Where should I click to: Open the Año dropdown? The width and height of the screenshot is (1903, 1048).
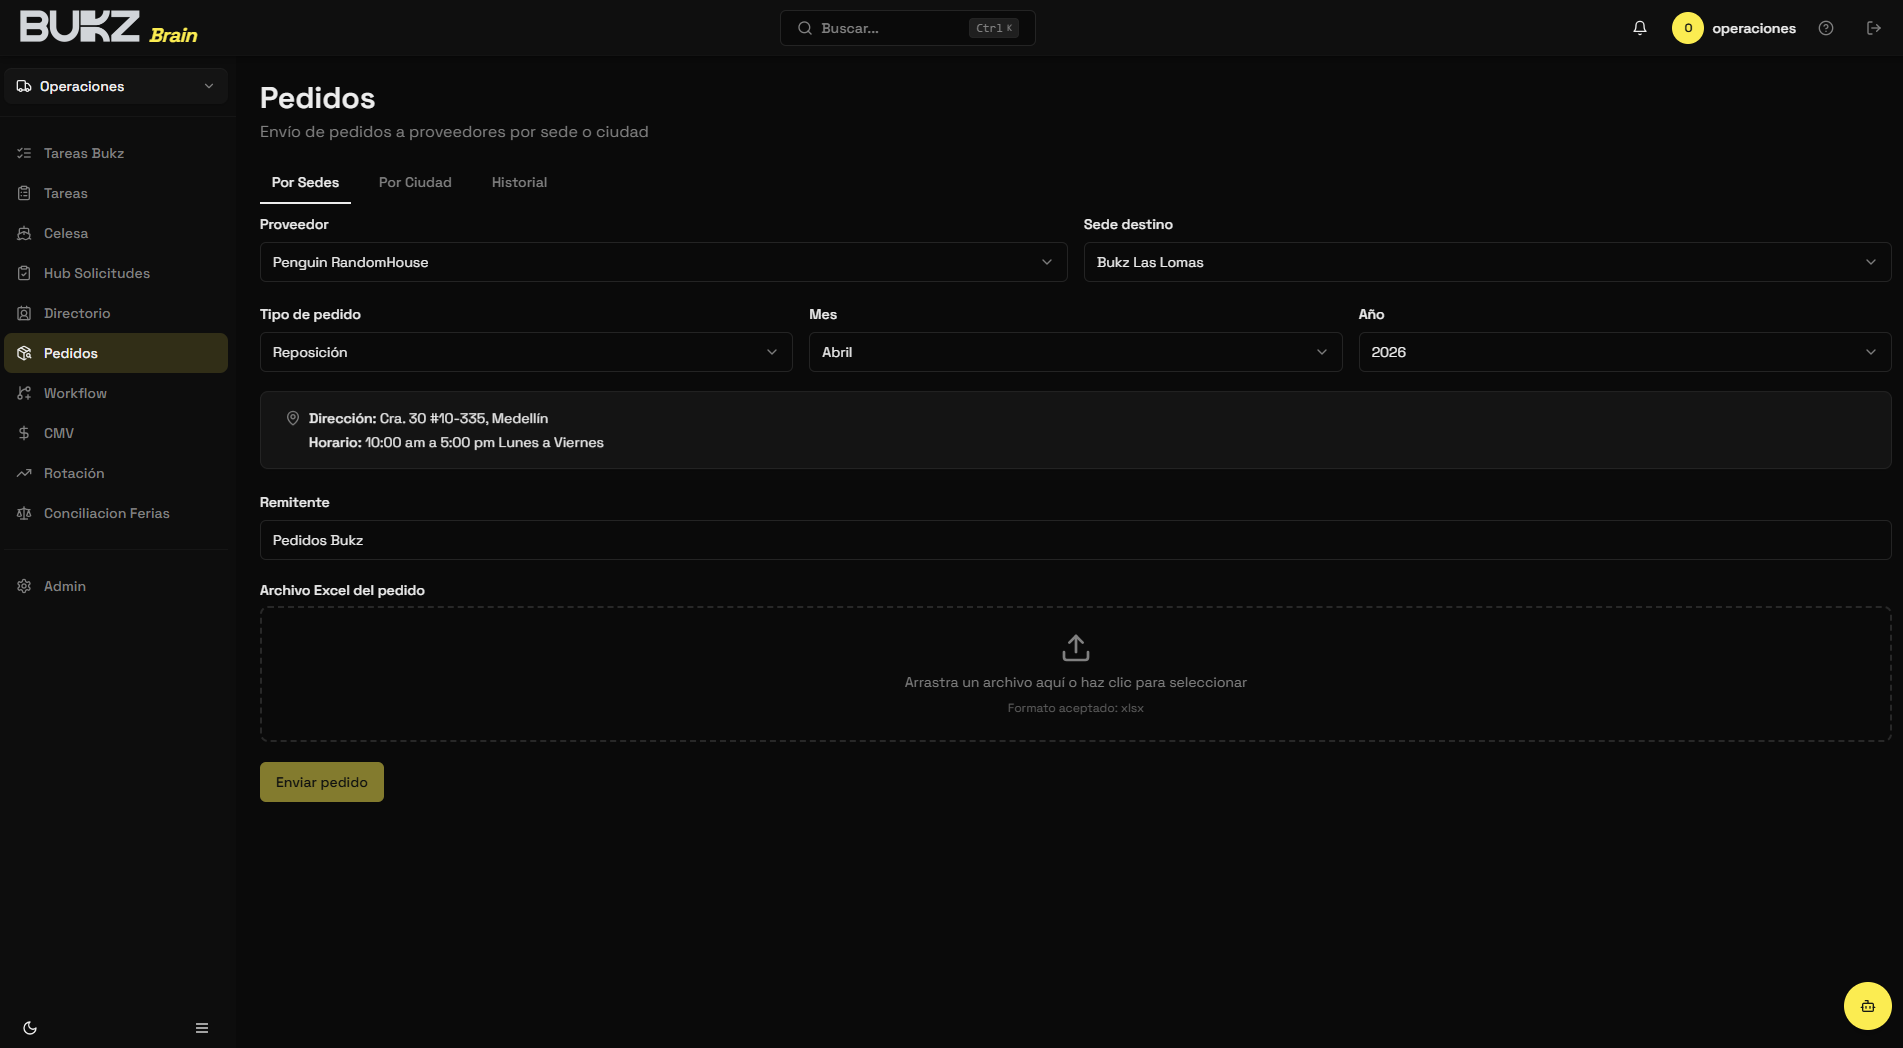tap(1624, 352)
